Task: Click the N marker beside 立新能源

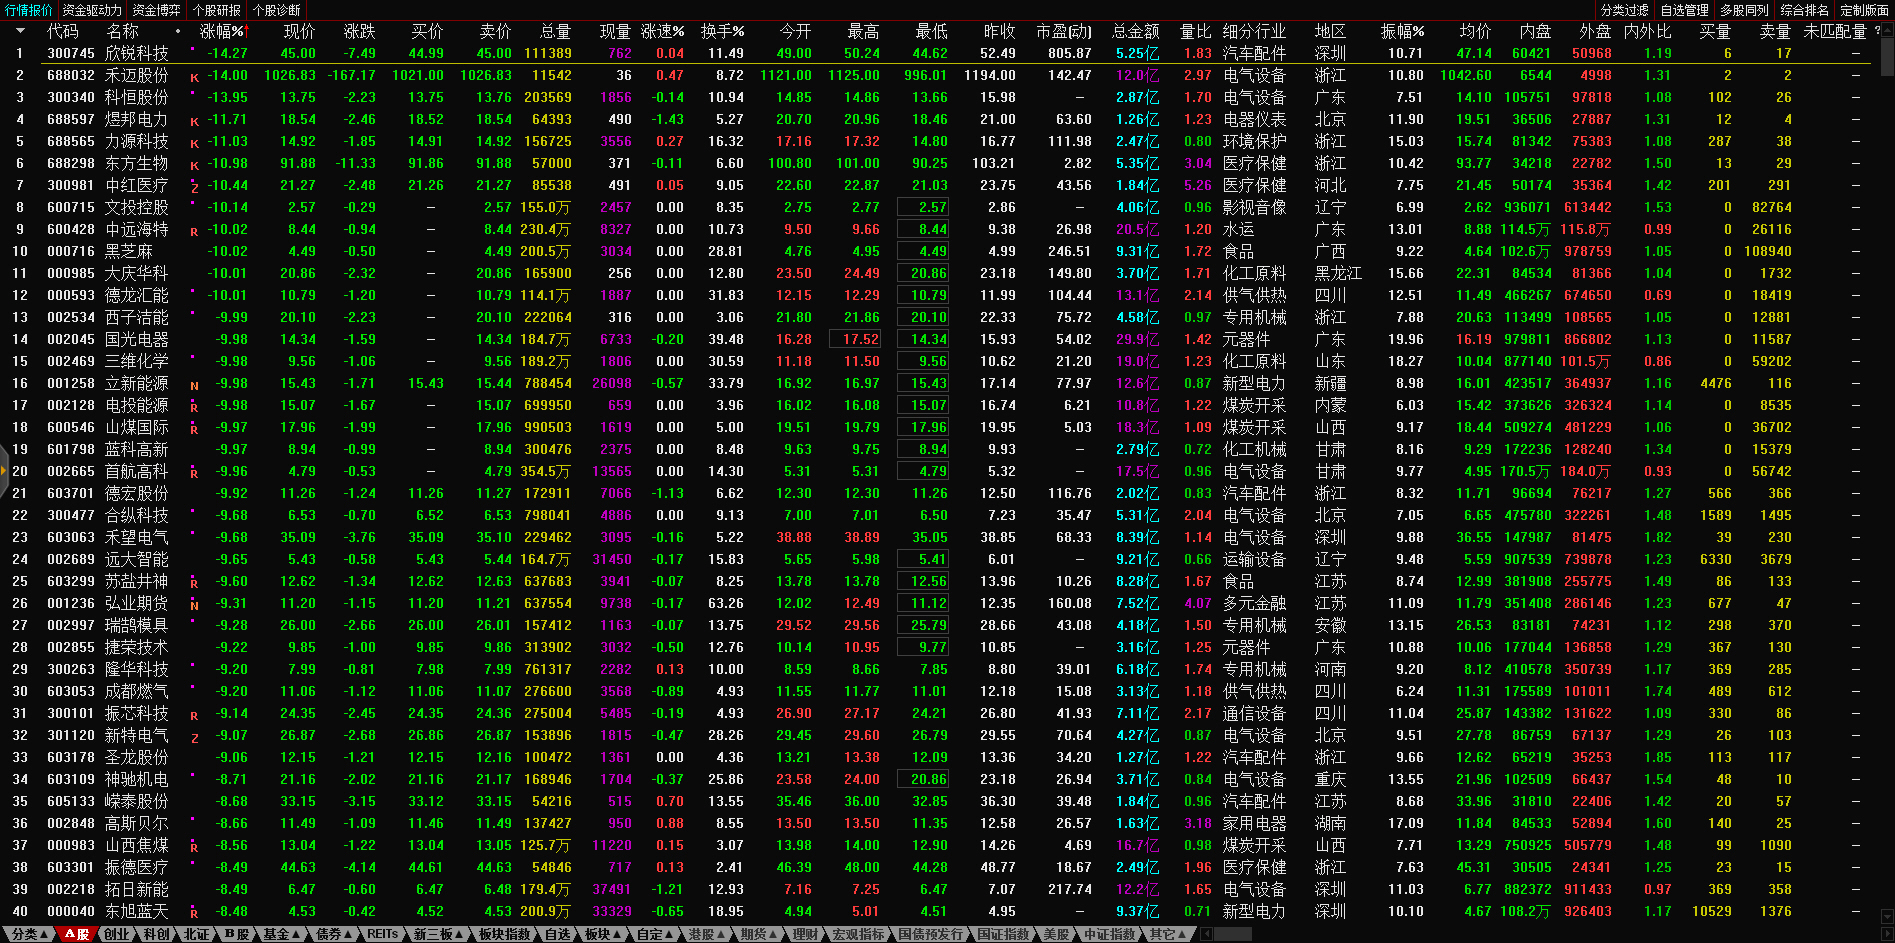Action: pyautogui.click(x=194, y=385)
